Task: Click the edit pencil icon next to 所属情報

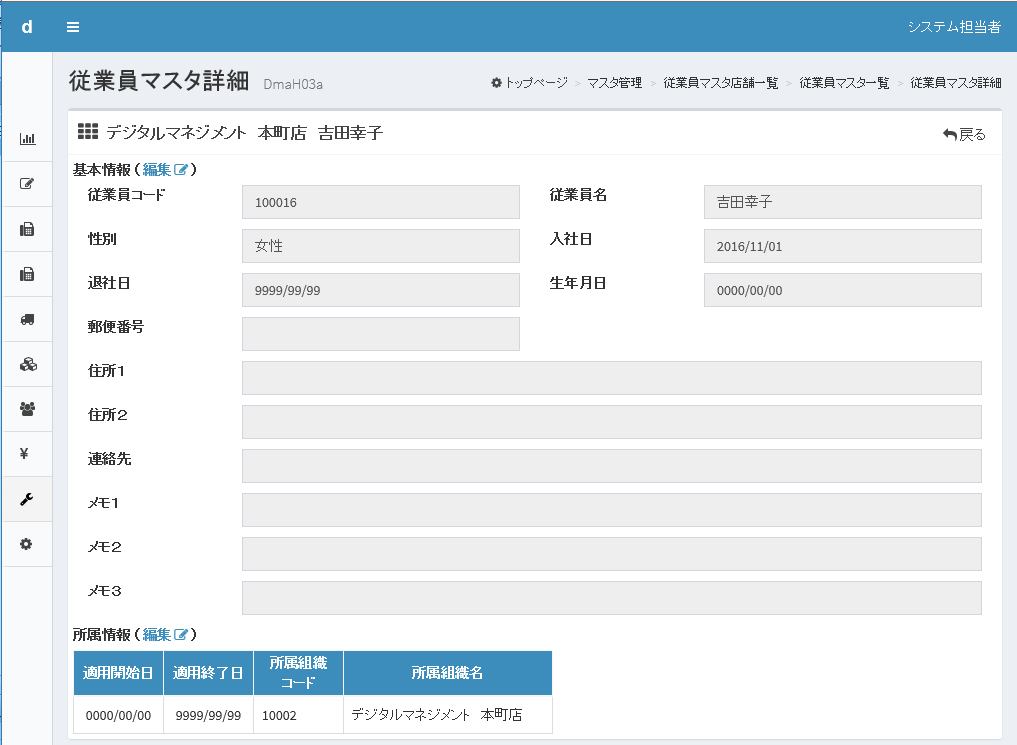Action: point(181,635)
